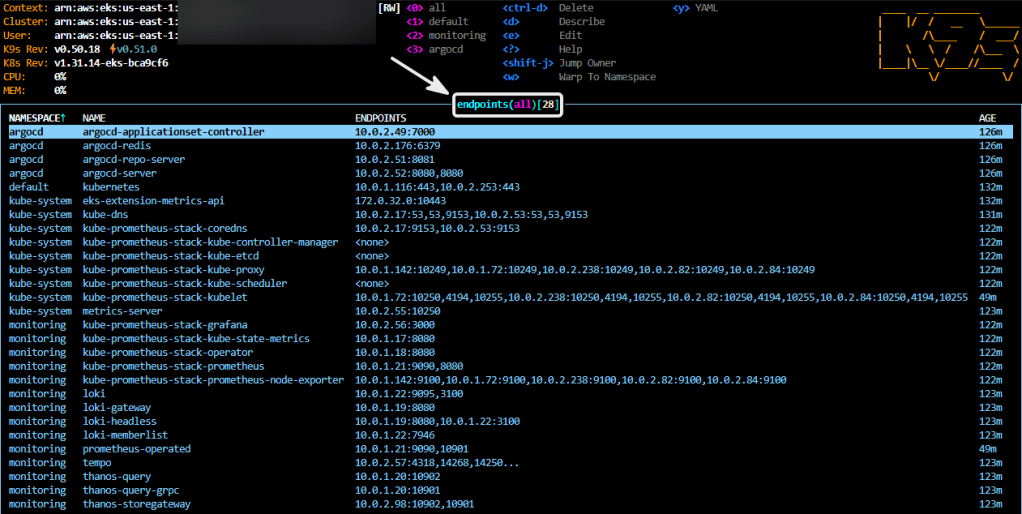
Task: Select the argocd-server row
Action: 510,173
